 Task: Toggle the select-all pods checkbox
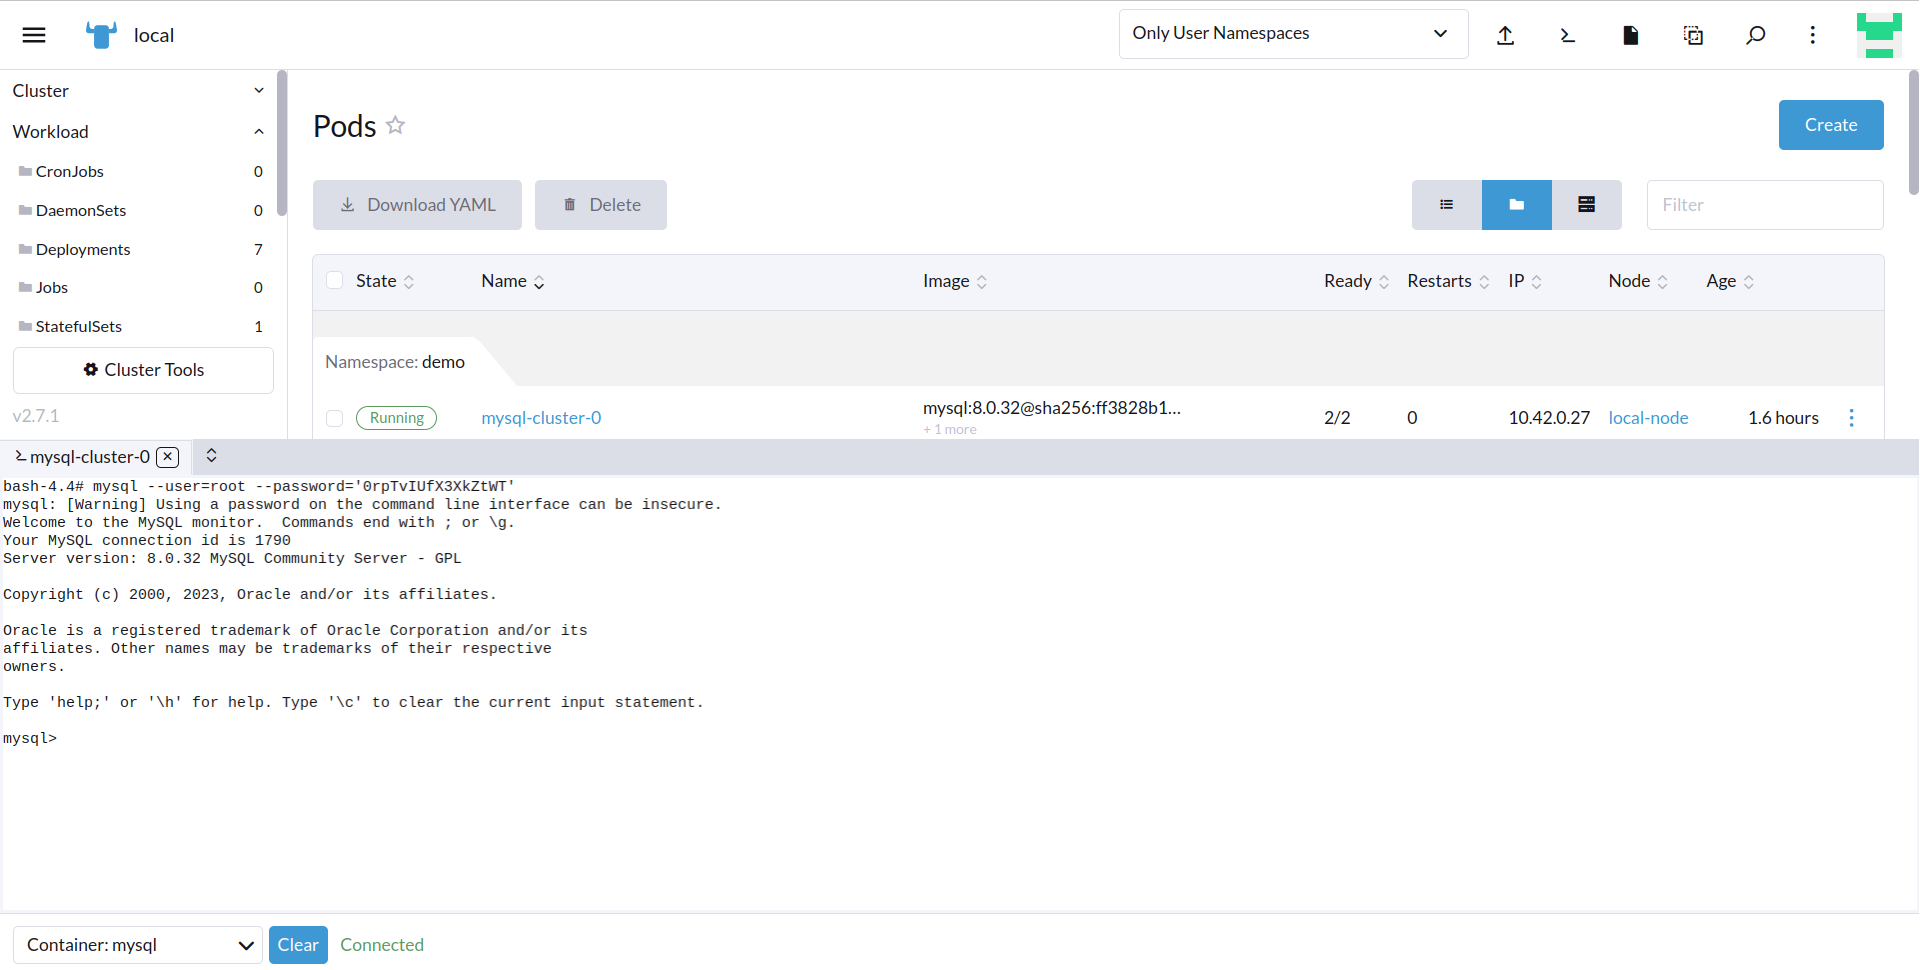[x=335, y=280]
